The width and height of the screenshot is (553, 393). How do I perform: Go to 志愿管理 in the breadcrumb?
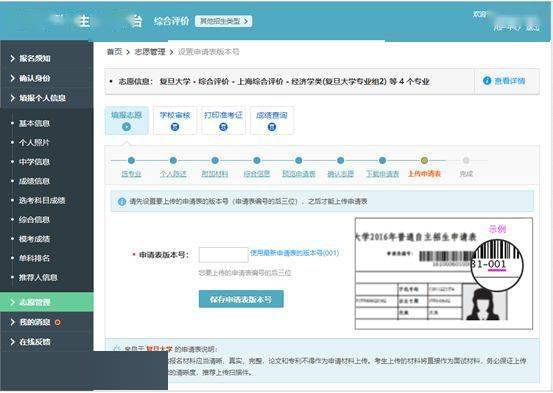coord(150,52)
